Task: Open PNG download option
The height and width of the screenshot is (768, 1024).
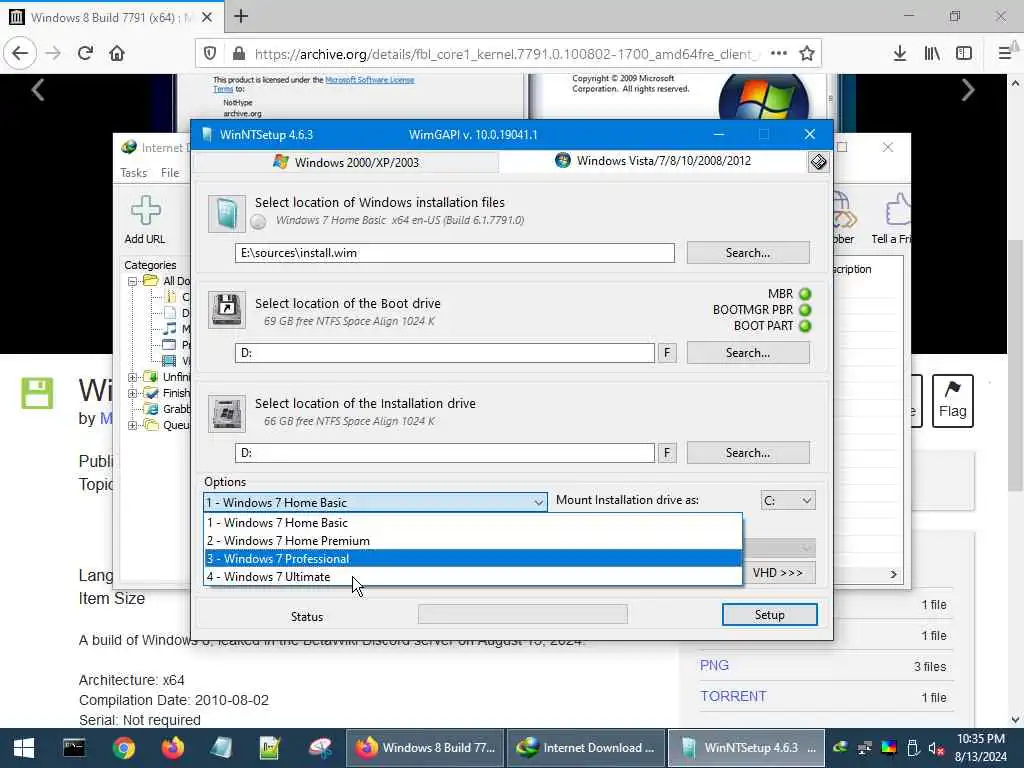Action: pos(714,665)
